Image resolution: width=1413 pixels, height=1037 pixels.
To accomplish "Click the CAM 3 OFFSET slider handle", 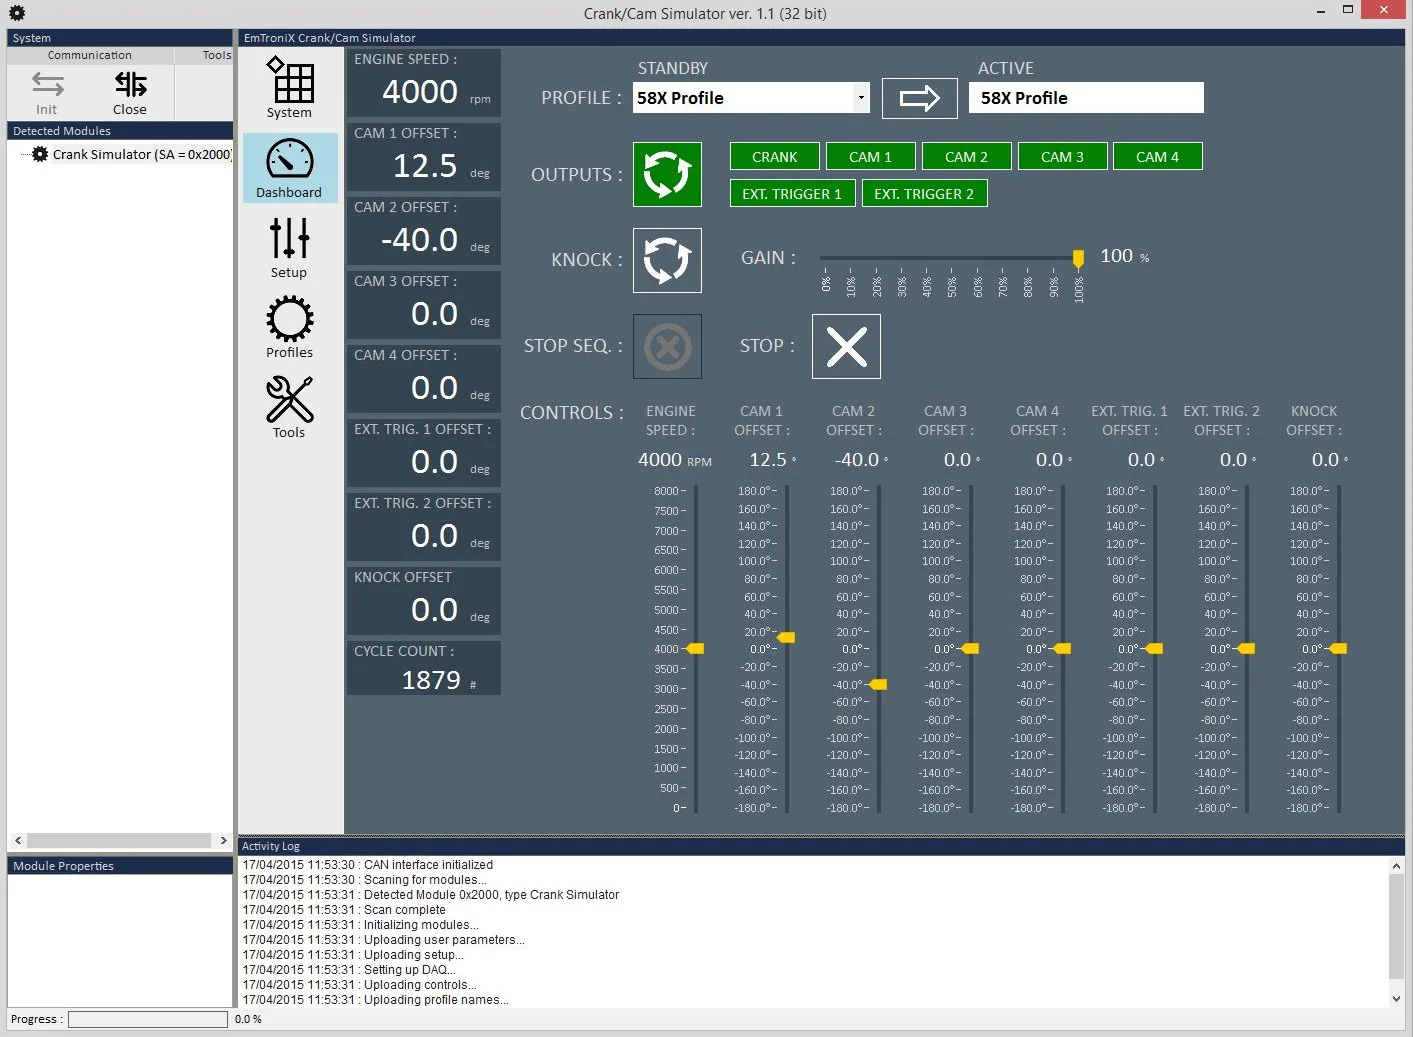I will click(970, 649).
